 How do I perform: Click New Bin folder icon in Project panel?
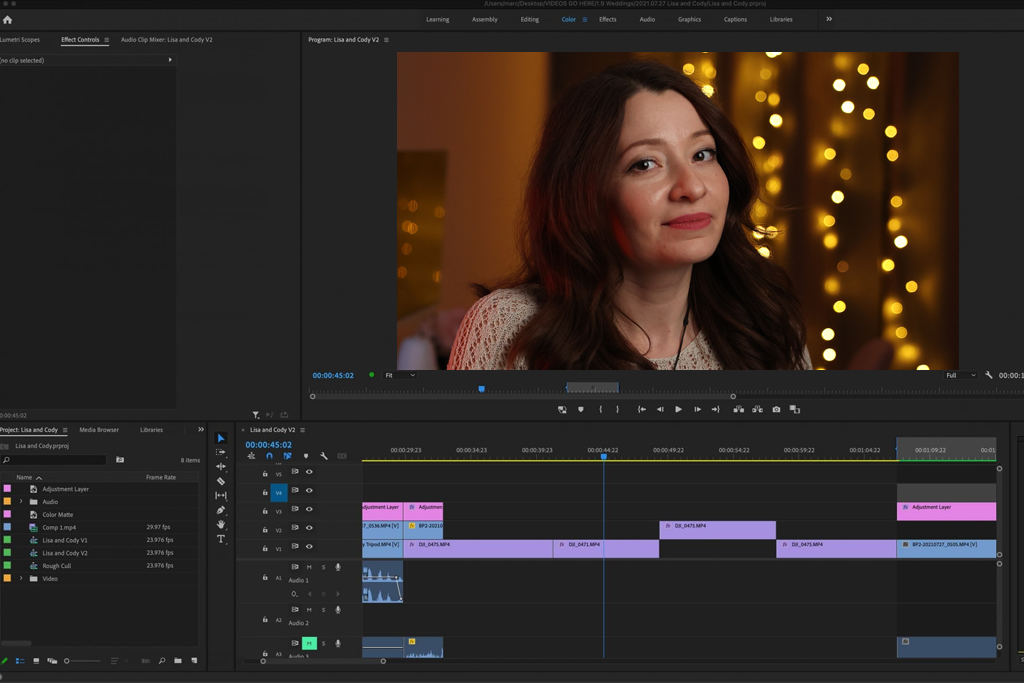(x=178, y=661)
